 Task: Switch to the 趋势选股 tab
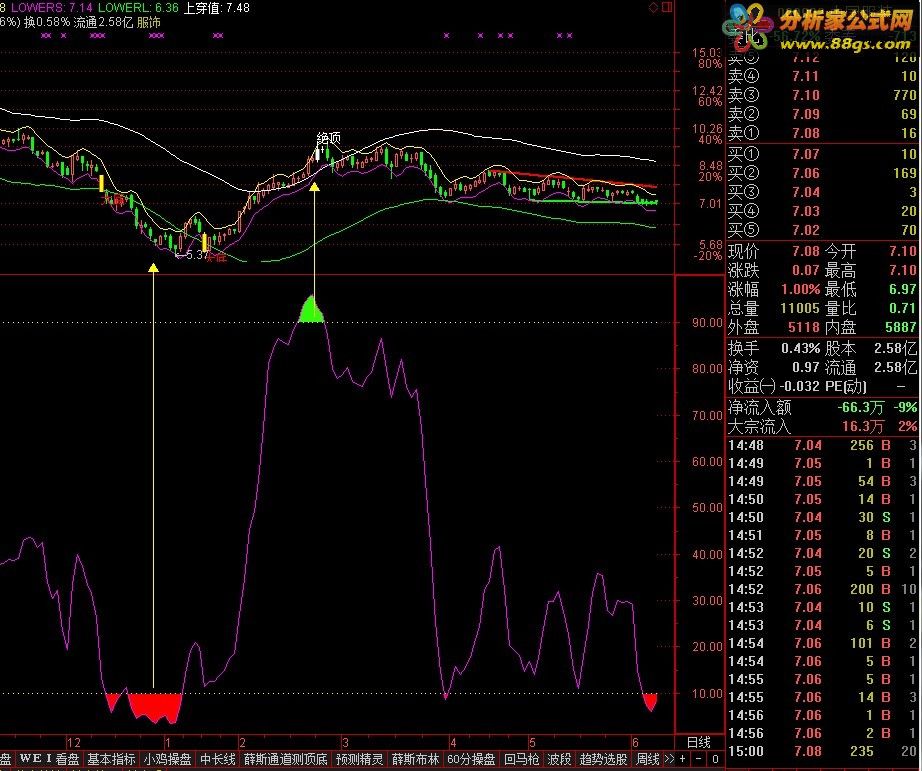(603, 759)
